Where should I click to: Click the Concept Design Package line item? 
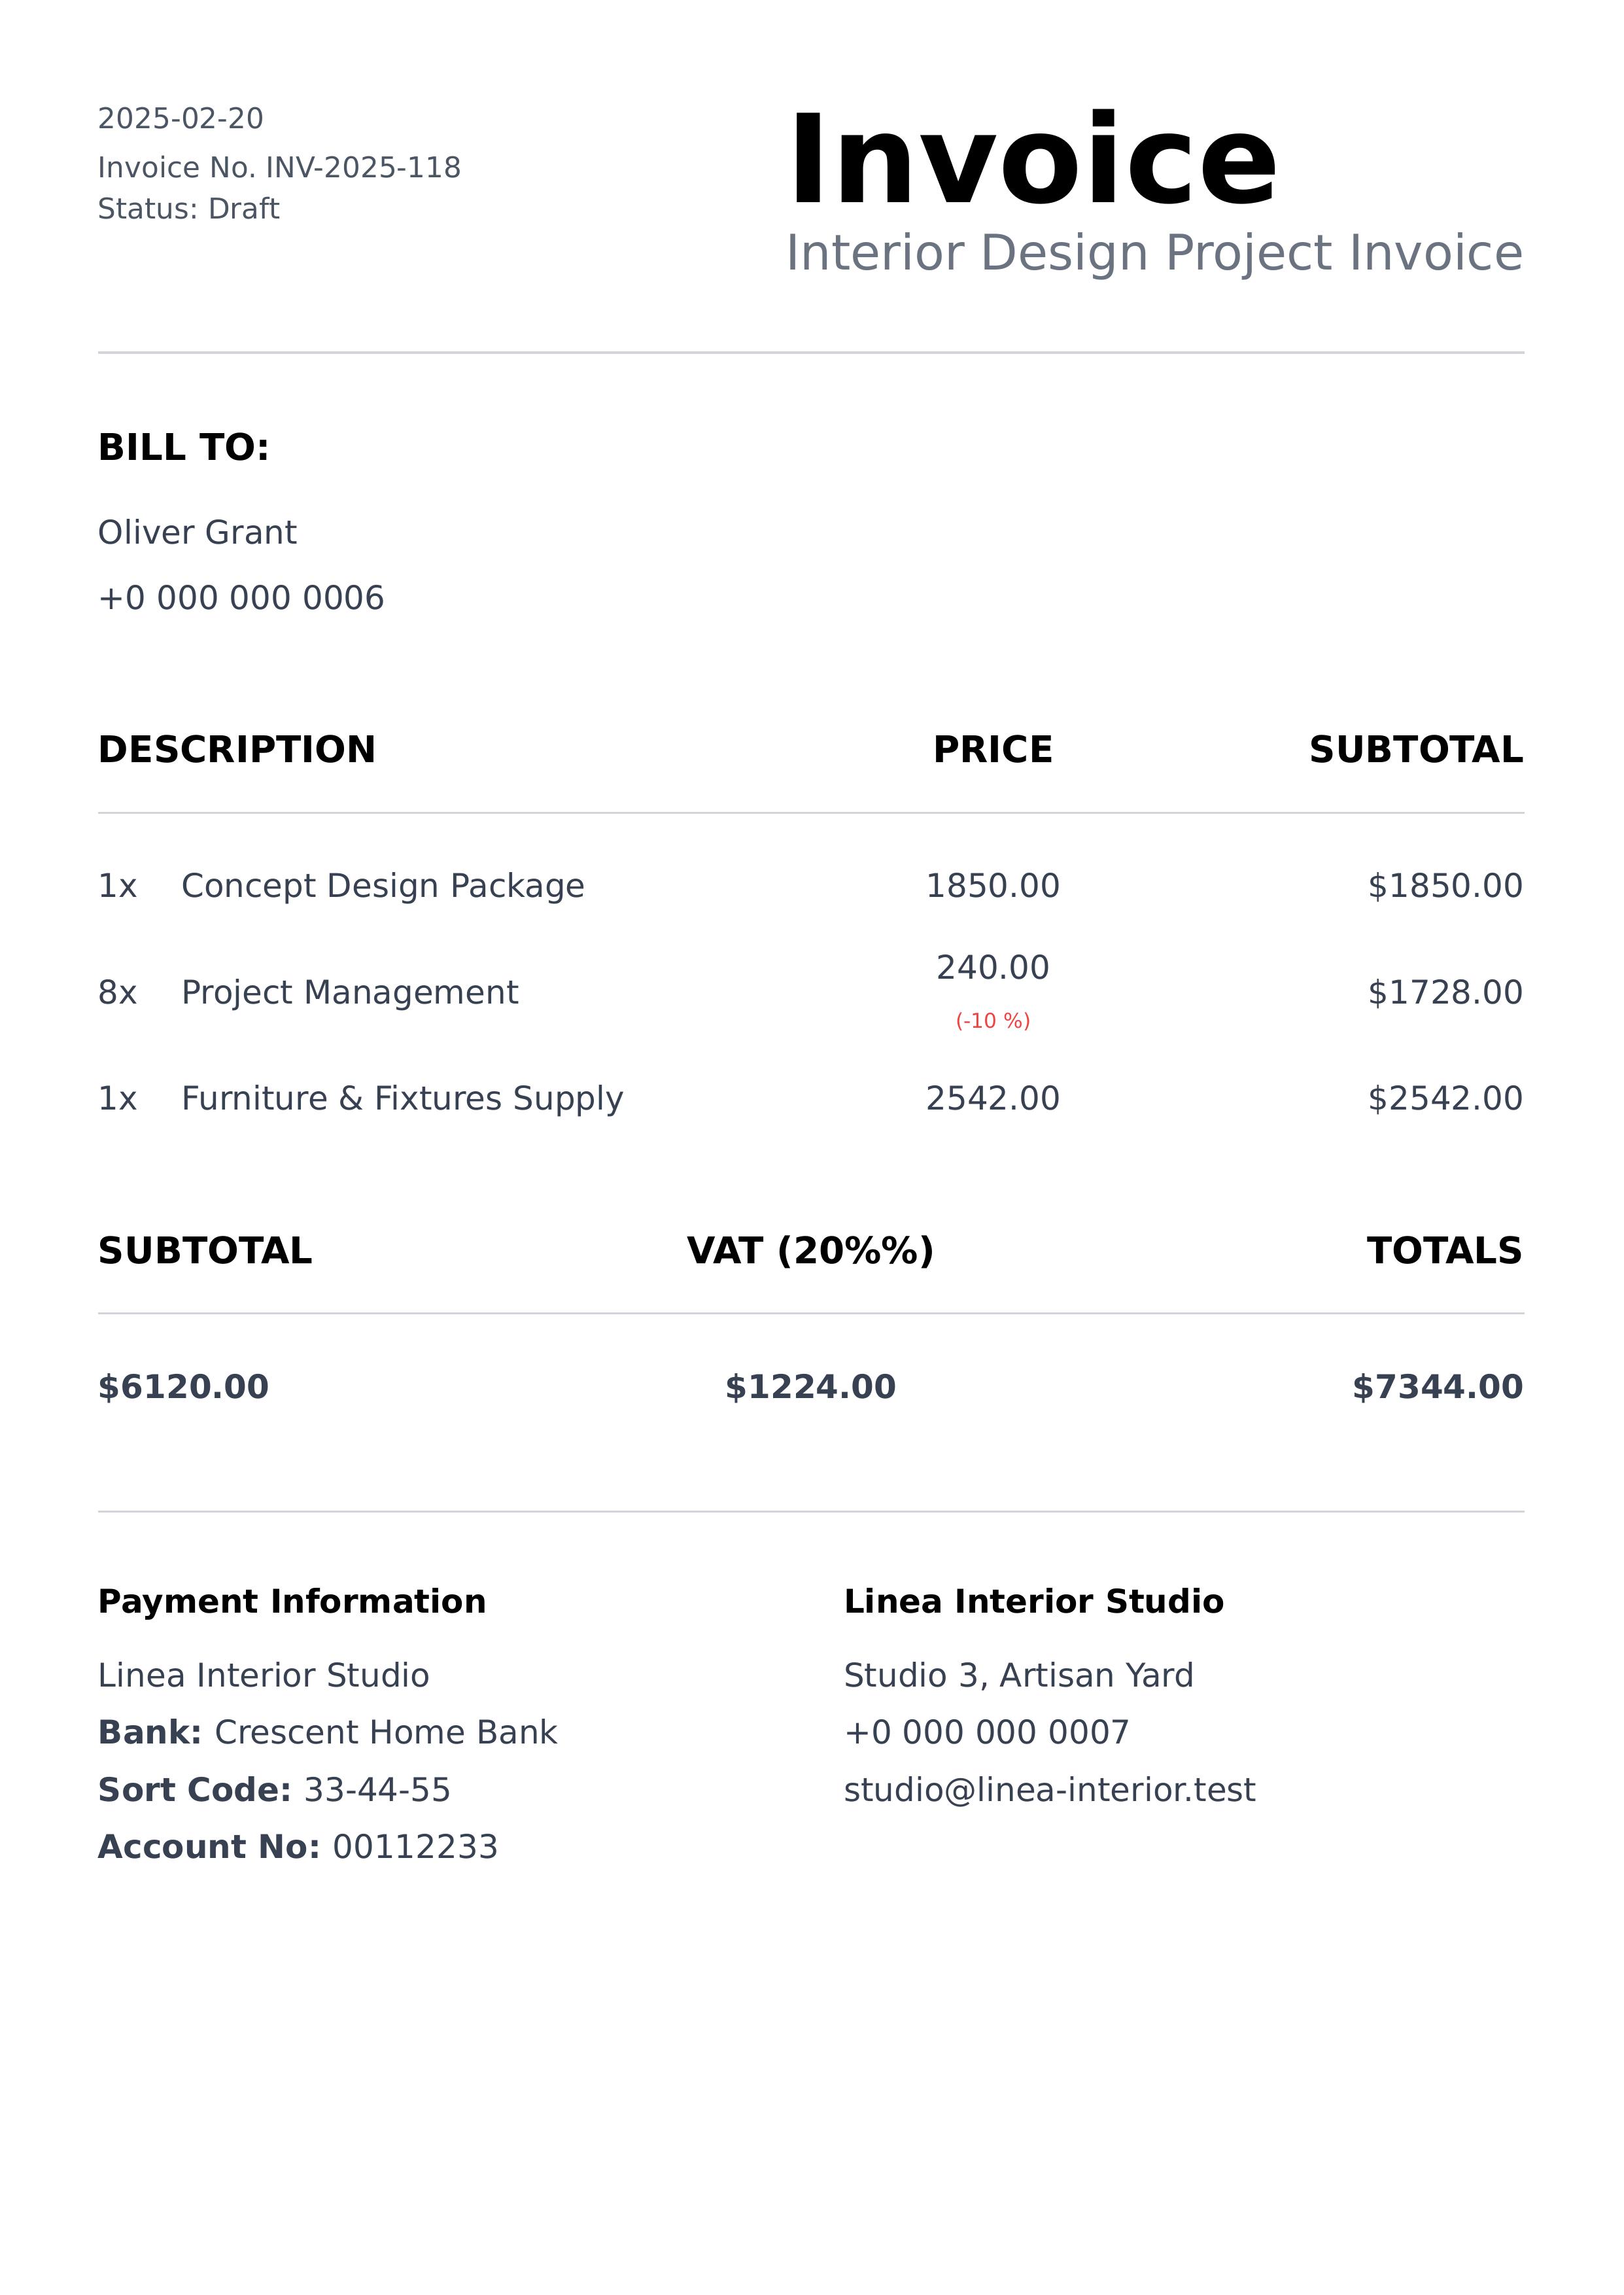tap(382, 886)
